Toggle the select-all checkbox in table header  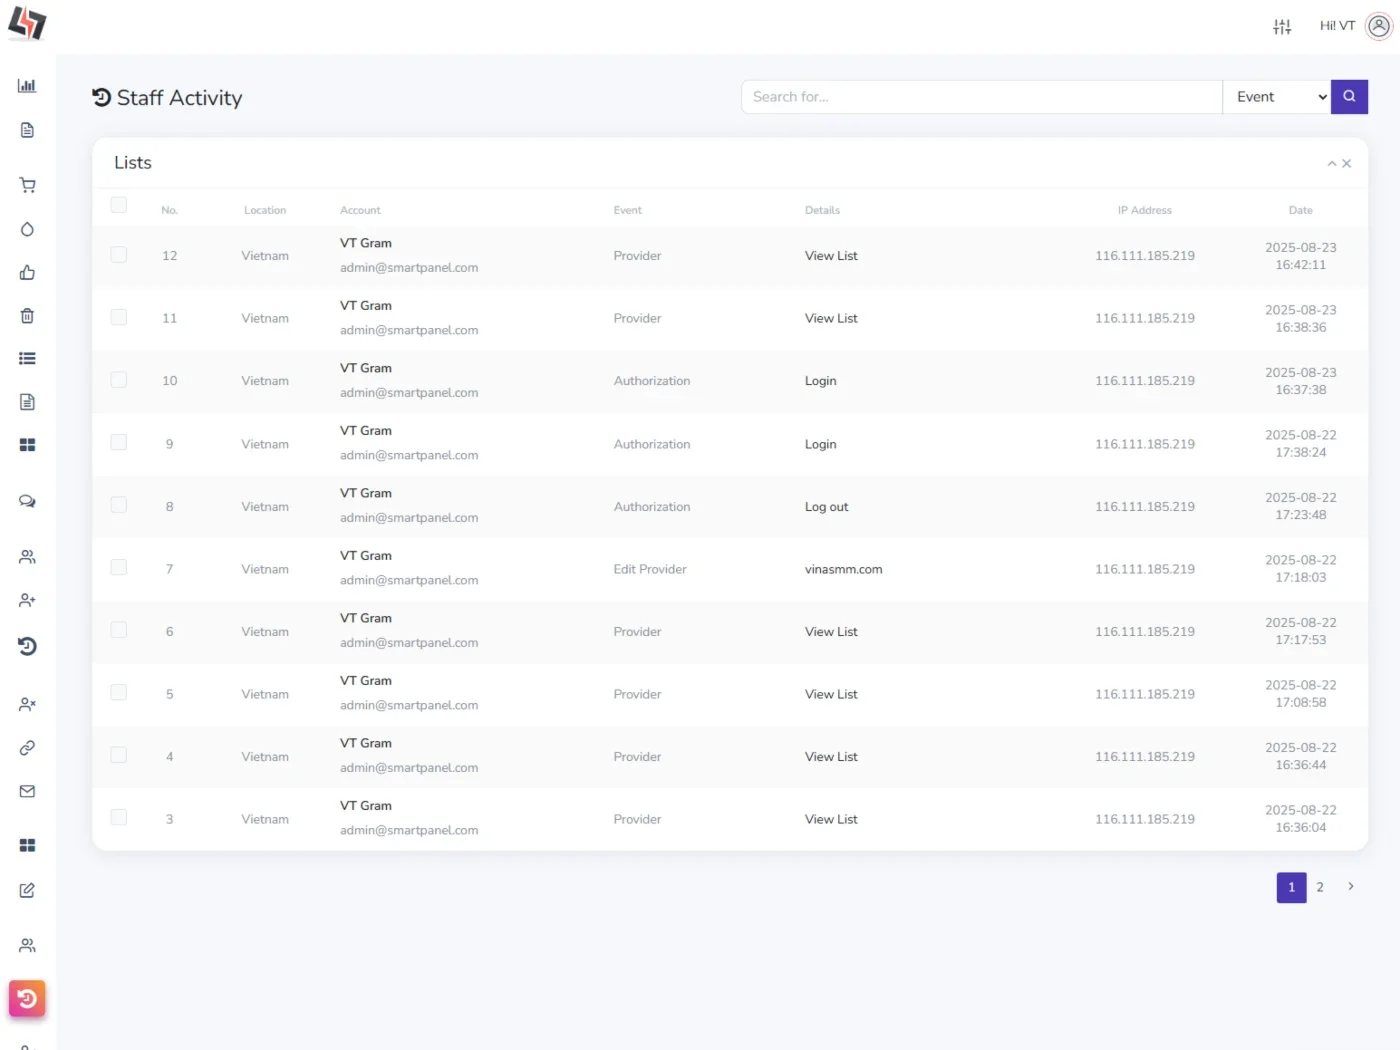click(119, 205)
